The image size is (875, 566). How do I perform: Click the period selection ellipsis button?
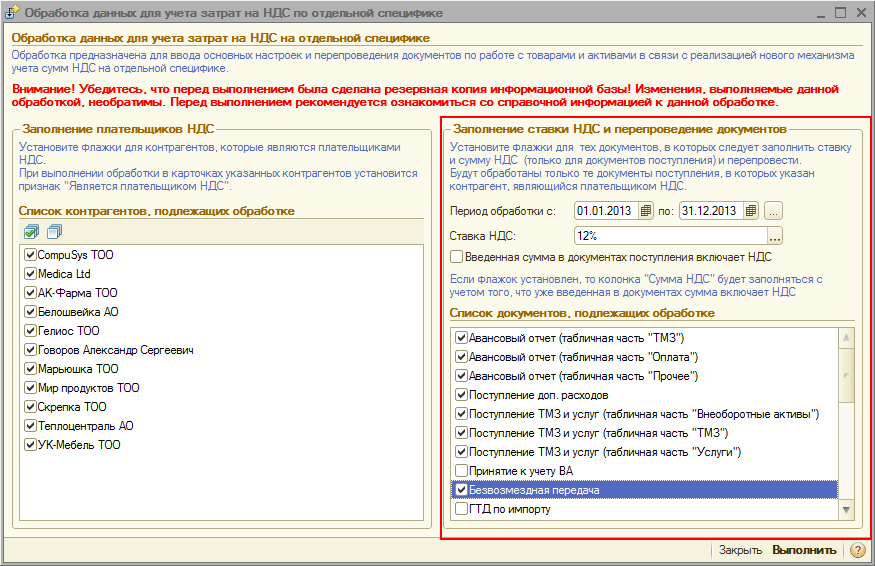(774, 211)
